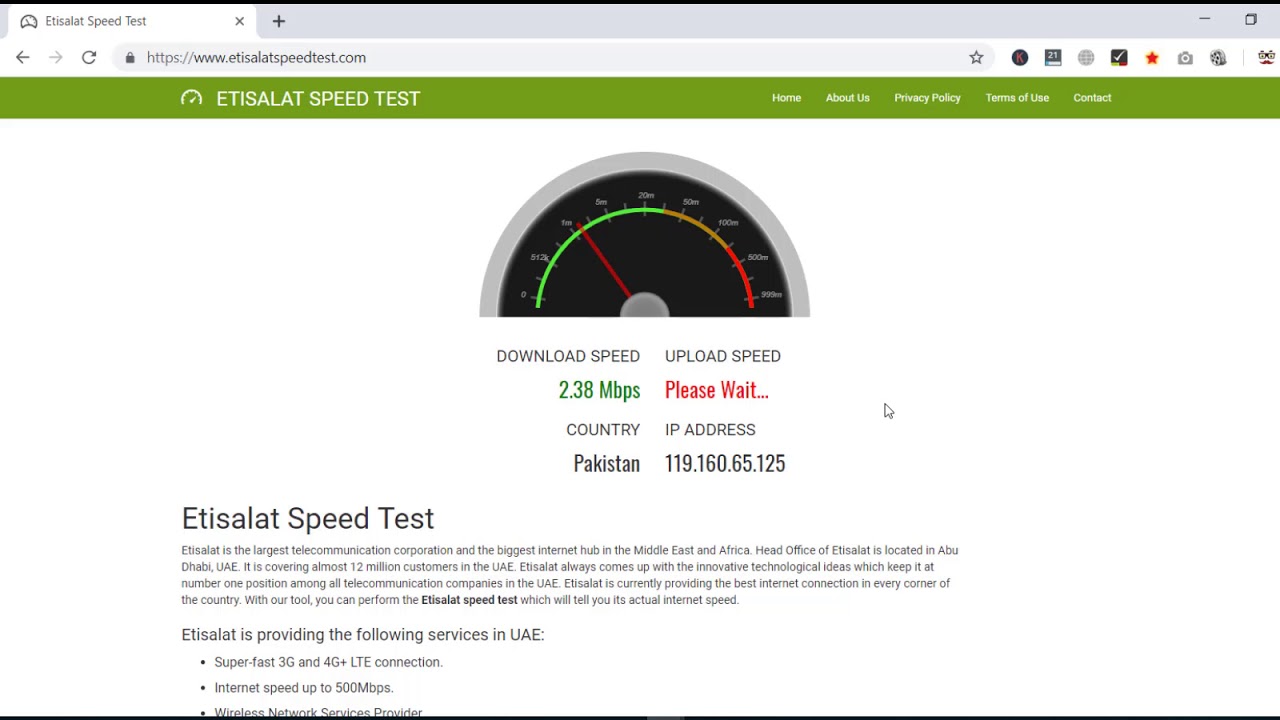The height and width of the screenshot is (720, 1280).
Task: Open the profile avatar with glasses
Action: coord(1266,58)
